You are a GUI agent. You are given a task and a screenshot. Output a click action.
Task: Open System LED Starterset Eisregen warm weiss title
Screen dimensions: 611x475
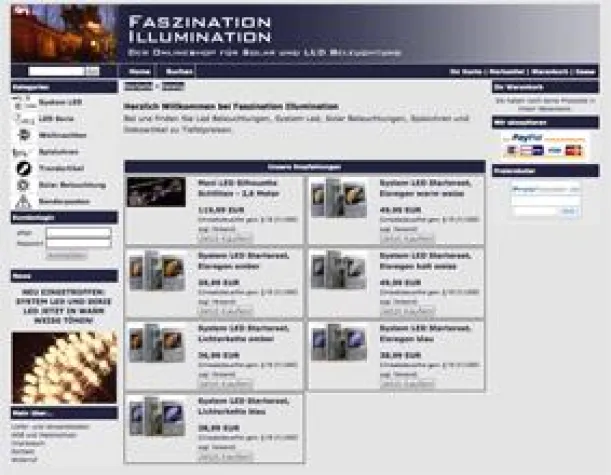426,188
